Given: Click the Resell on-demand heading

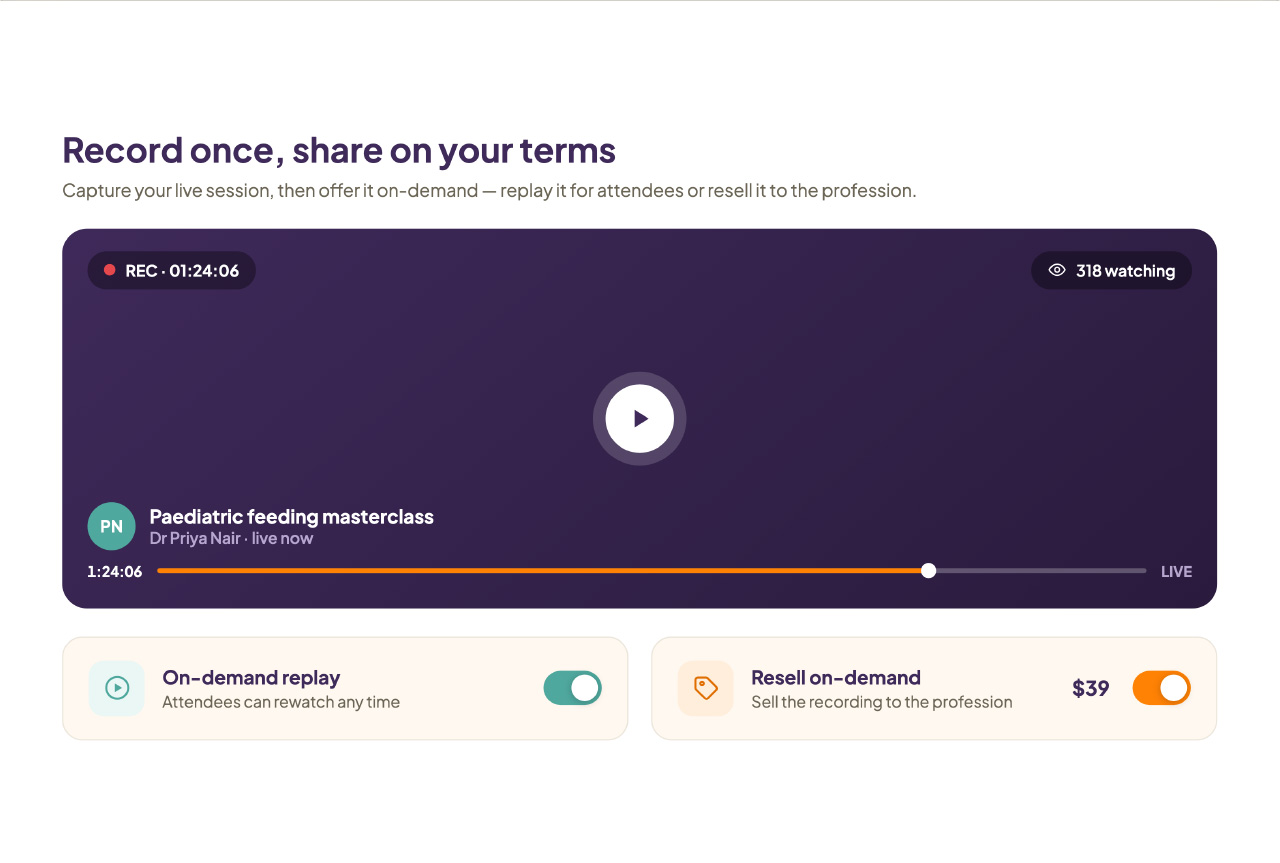Looking at the screenshot, I should [x=836, y=677].
